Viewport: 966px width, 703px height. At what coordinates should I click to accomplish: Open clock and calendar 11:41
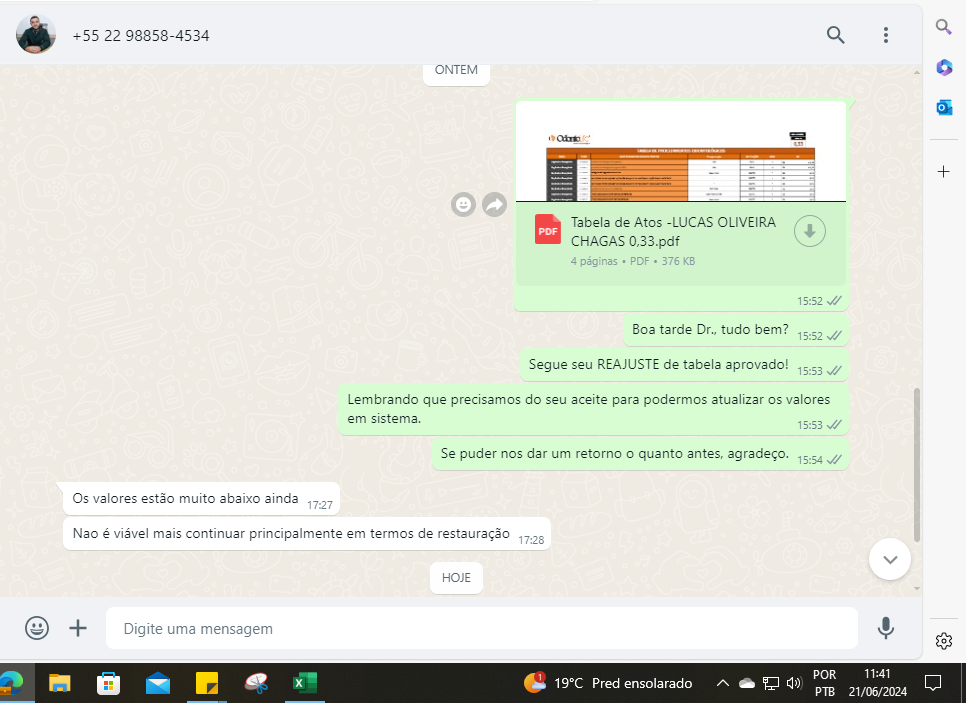[x=877, y=683]
